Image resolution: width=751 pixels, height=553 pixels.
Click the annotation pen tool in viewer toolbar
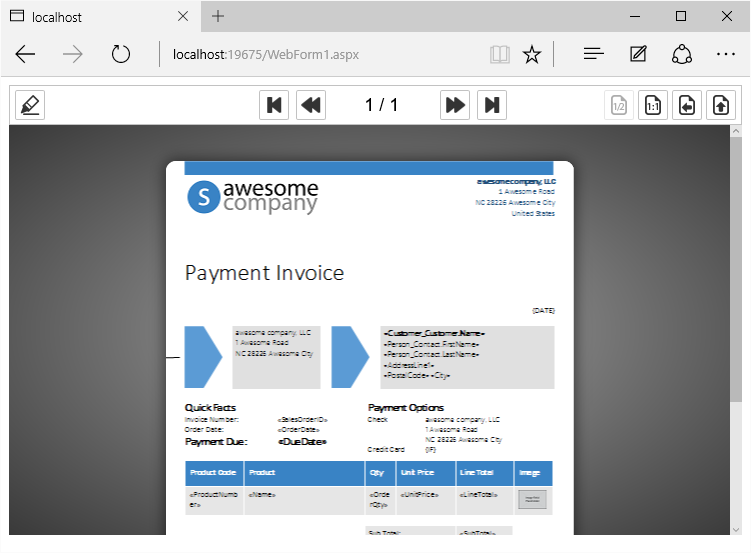coord(30,105)
